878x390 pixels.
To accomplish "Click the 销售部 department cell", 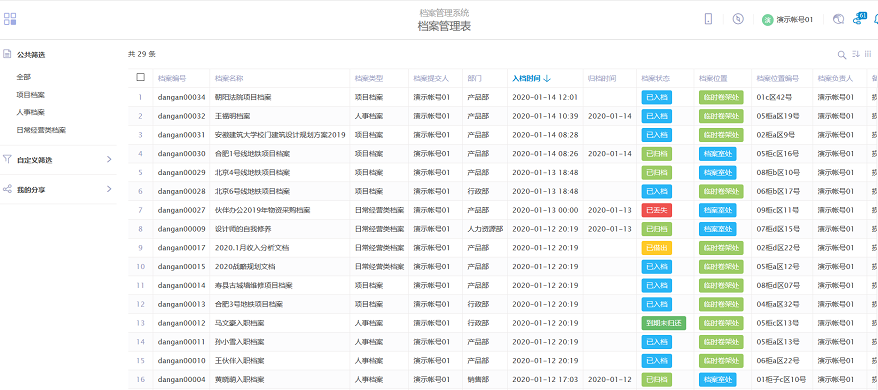I will tap(478, 379).
